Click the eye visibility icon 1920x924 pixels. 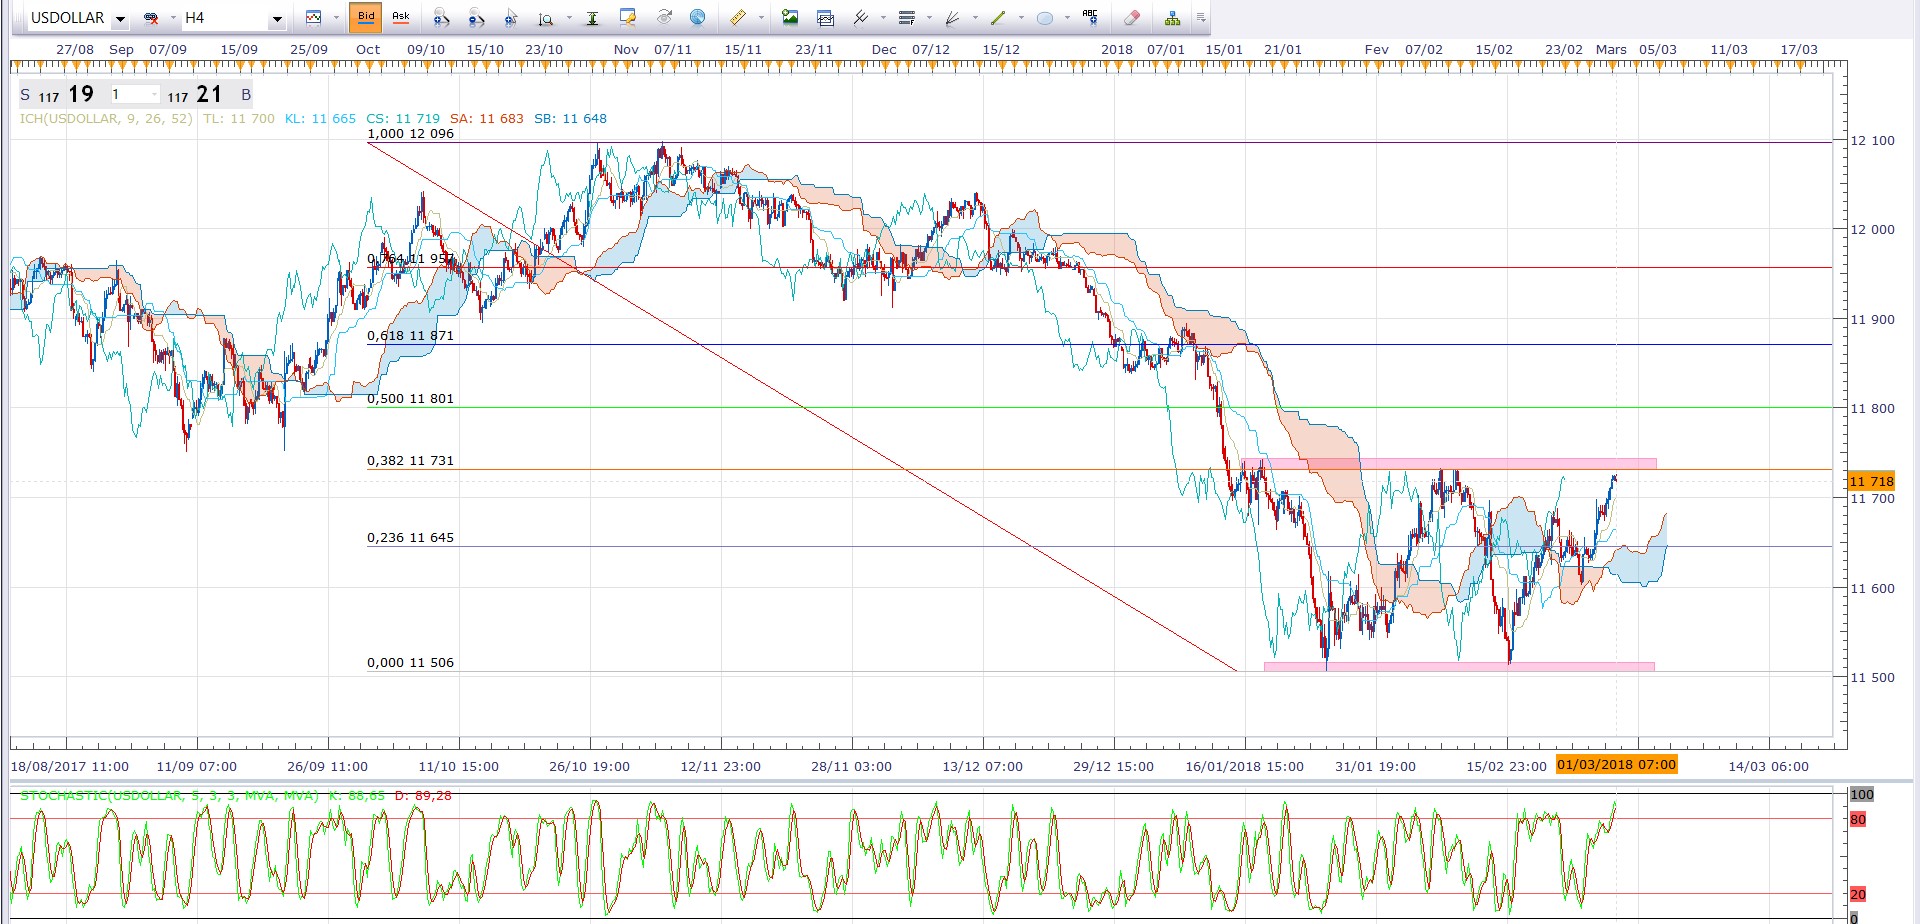point(664,18)
